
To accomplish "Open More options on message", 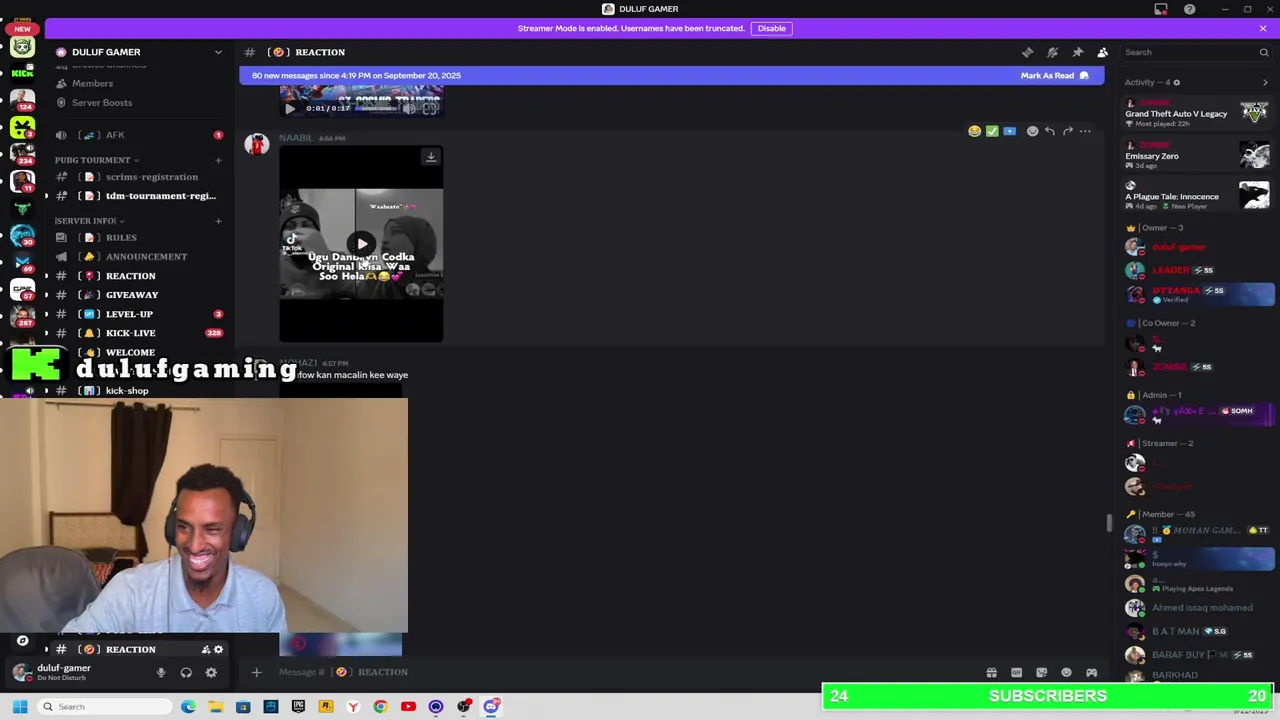I will coord(1085,131).
